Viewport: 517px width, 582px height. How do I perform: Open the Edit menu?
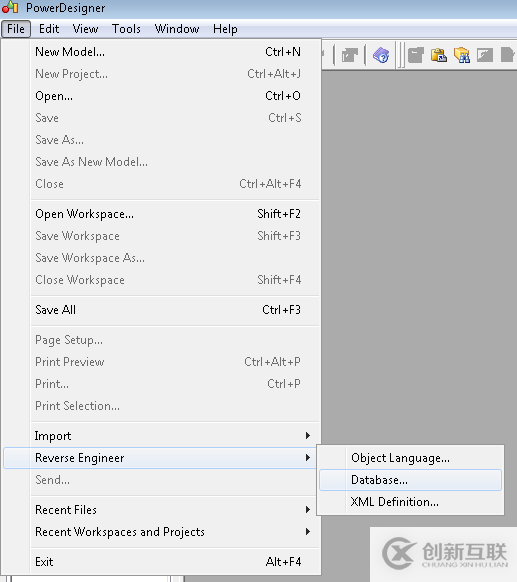click(49, 29)
